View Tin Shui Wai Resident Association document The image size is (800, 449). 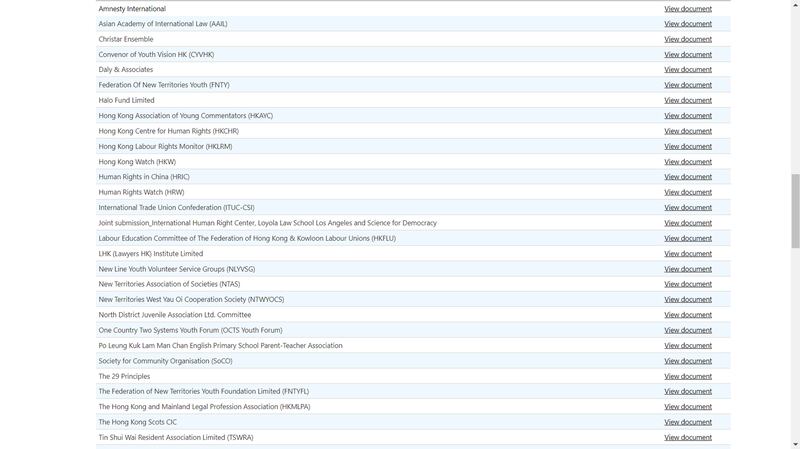click(x=688, y=437)
